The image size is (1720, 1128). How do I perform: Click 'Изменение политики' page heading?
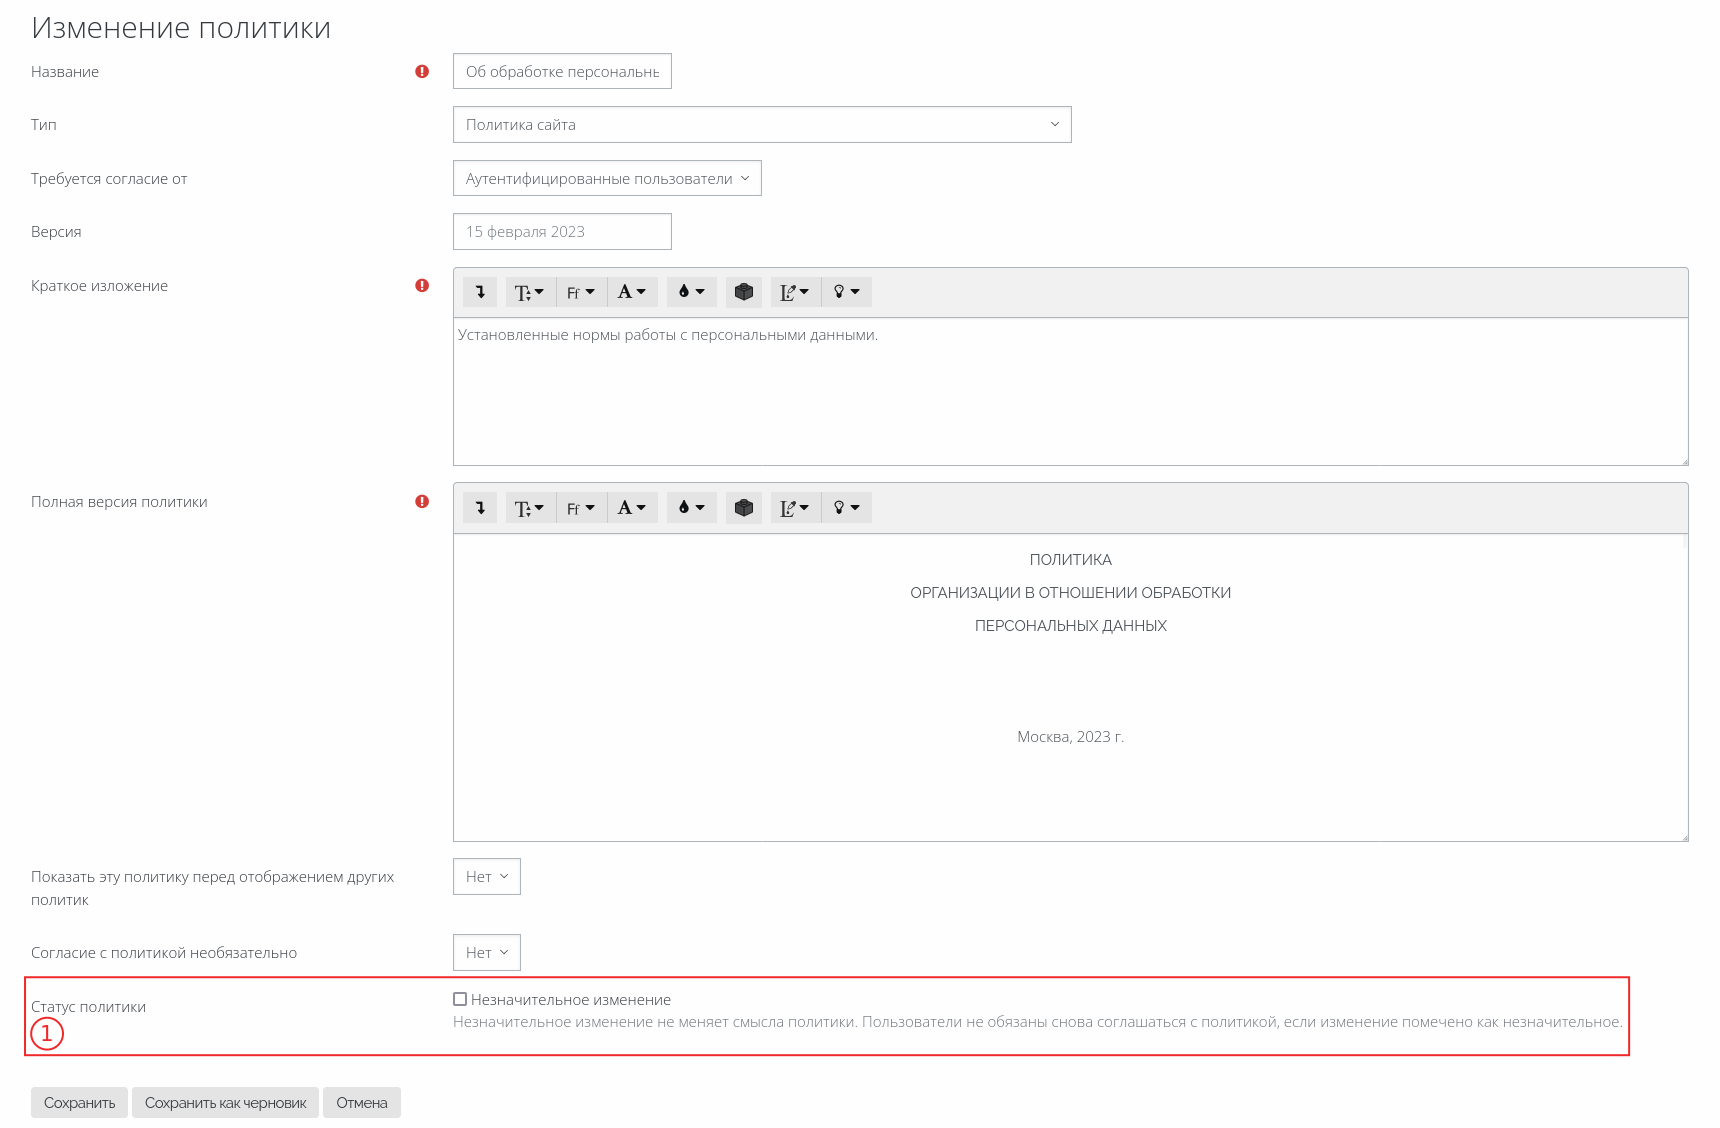coord(181,28)
